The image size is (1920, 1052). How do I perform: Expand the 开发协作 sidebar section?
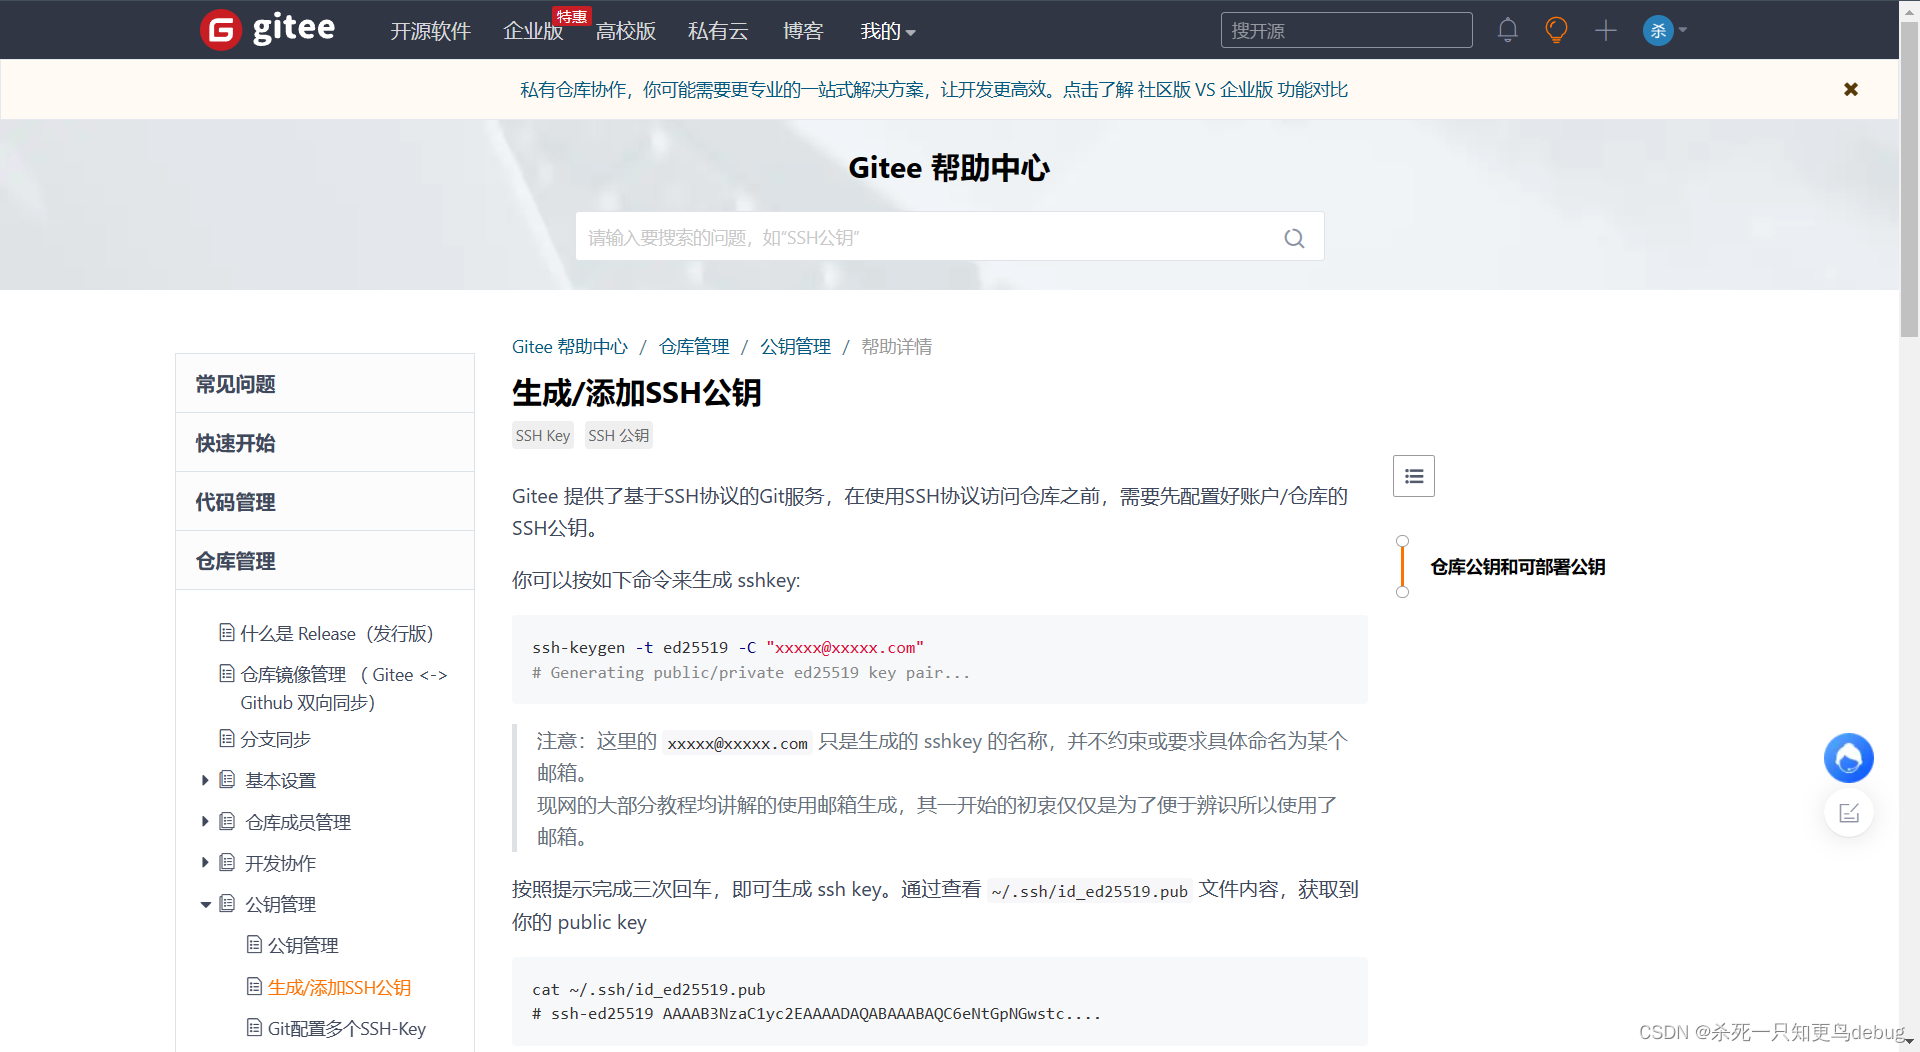coord(206,862)
